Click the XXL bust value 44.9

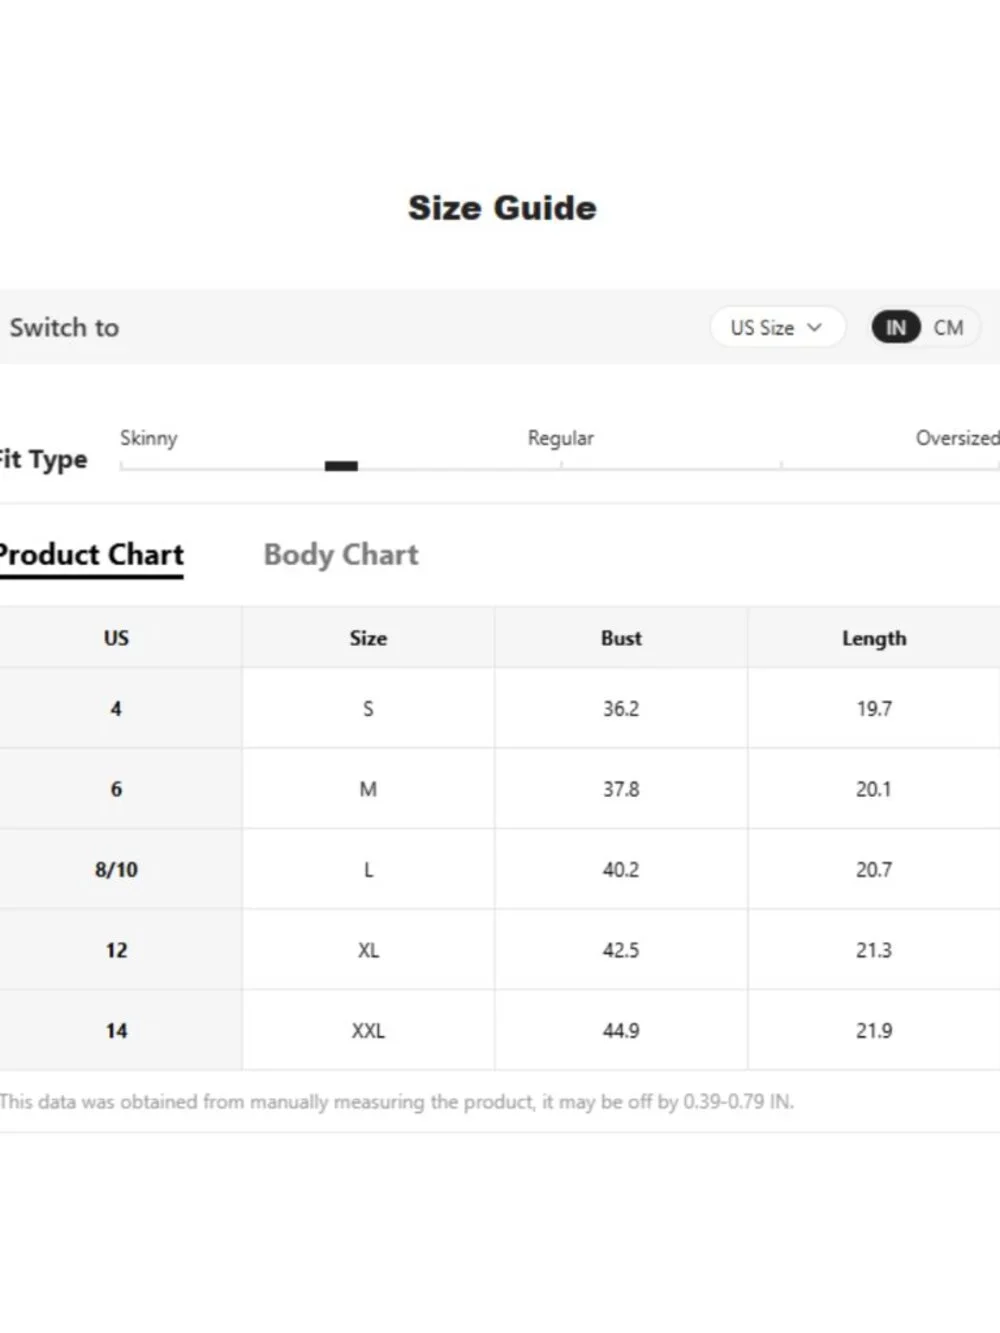621,1030
